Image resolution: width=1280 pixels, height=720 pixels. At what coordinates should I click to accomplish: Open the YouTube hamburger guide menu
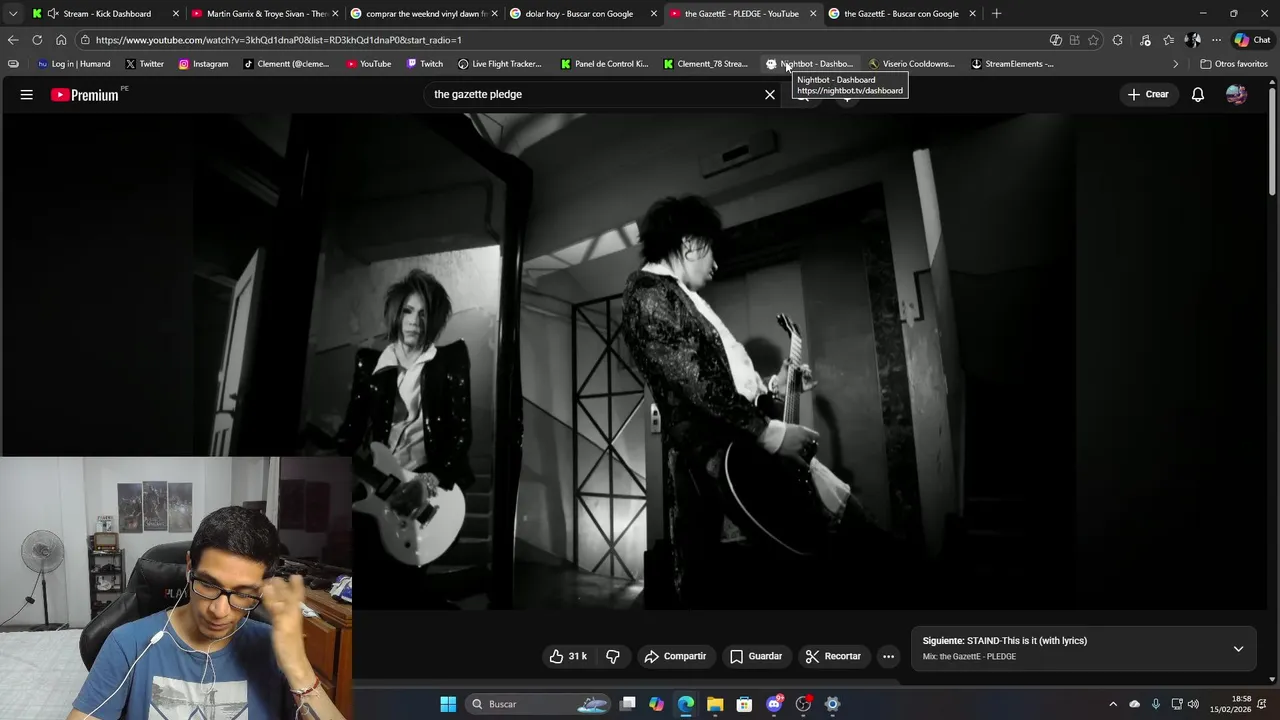point(27,94)
